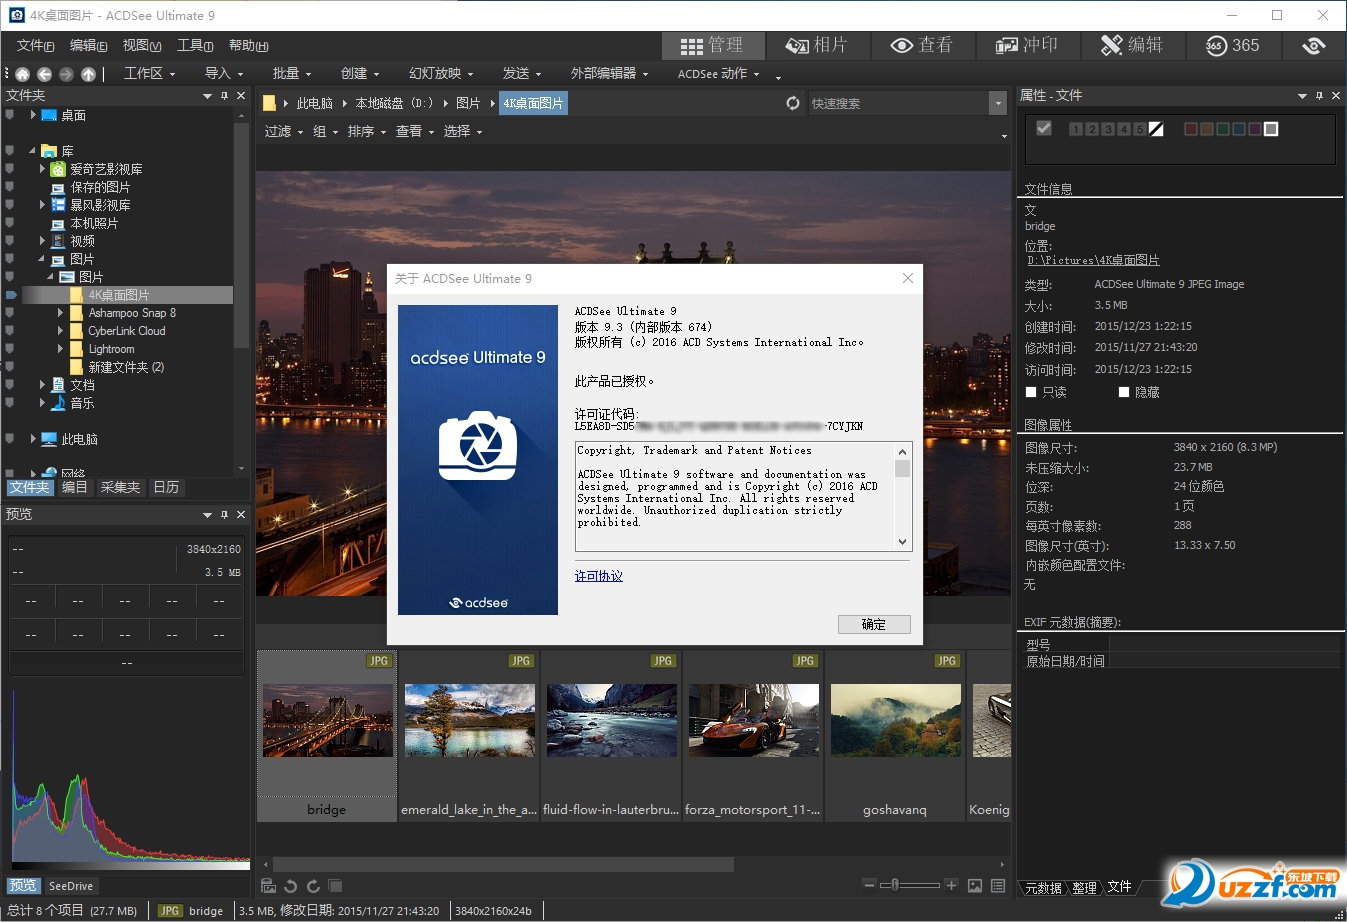Viewport: 1347px width, 922px height.
Task: Expand the Ashampoo Snap 8 folder
Action: click(x=60, y=313)
